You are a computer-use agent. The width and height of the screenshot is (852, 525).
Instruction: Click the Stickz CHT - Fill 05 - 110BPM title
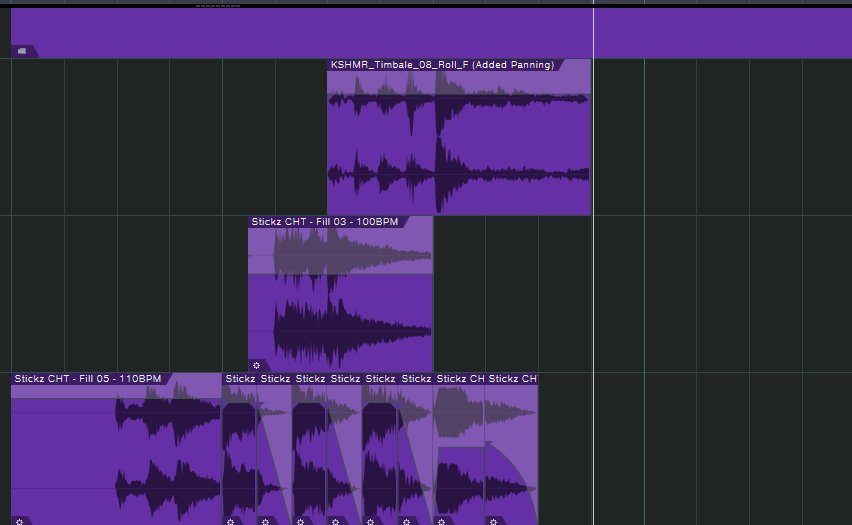pyautogui.click(x=88, y=379)
